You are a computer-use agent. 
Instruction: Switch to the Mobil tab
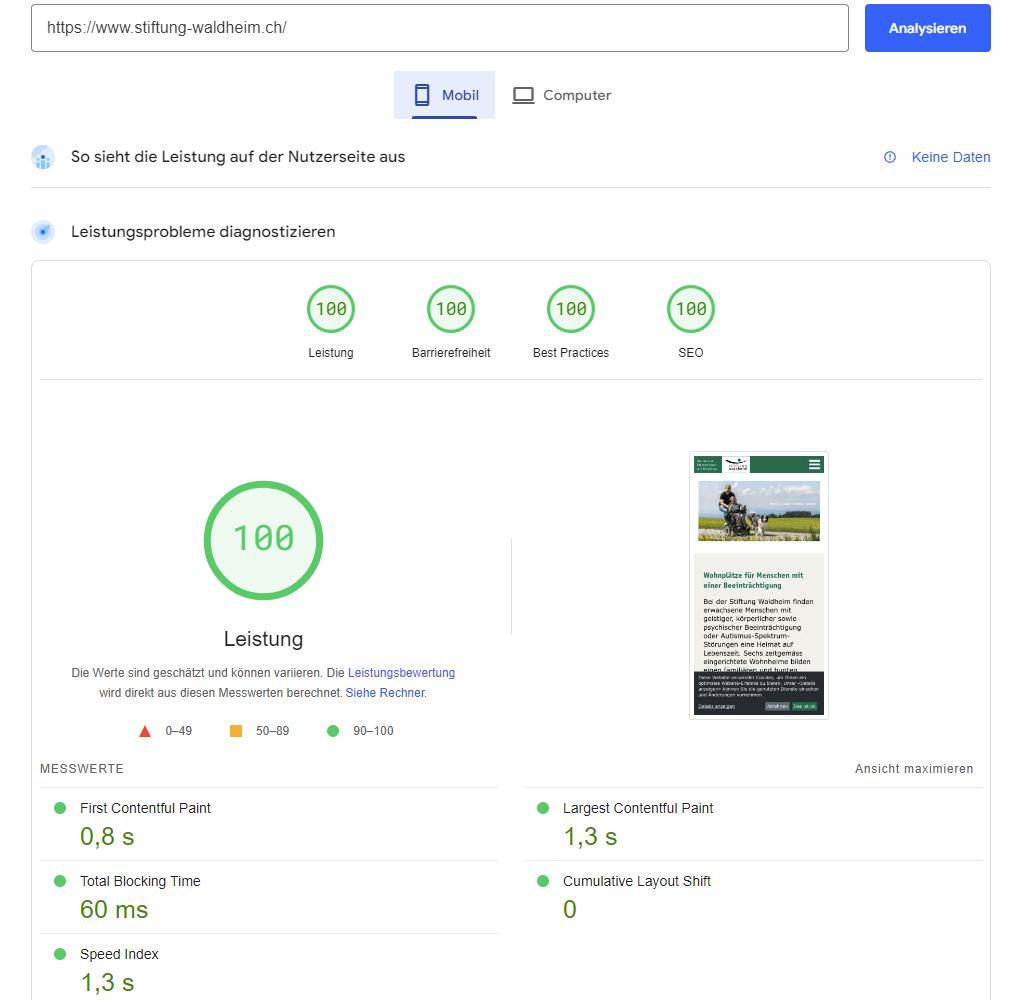445,95
